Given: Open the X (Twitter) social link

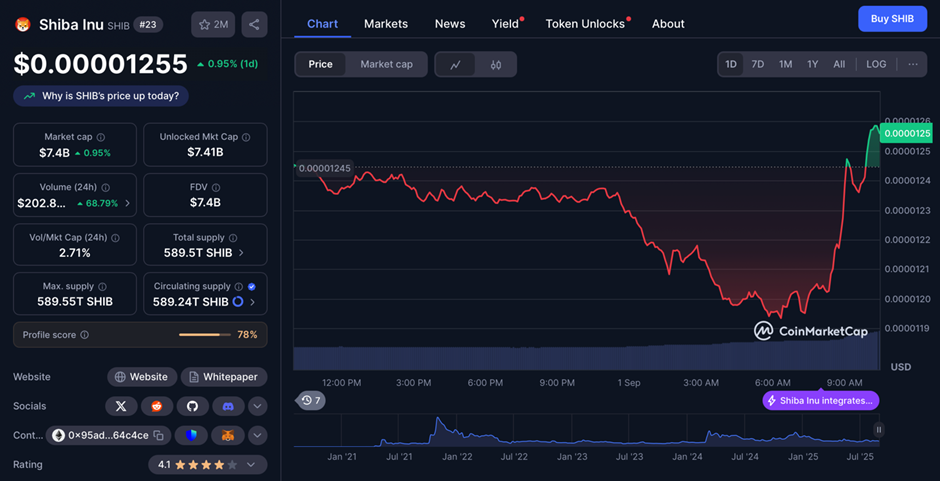Looking at the screenshot, I should (121, 406).
